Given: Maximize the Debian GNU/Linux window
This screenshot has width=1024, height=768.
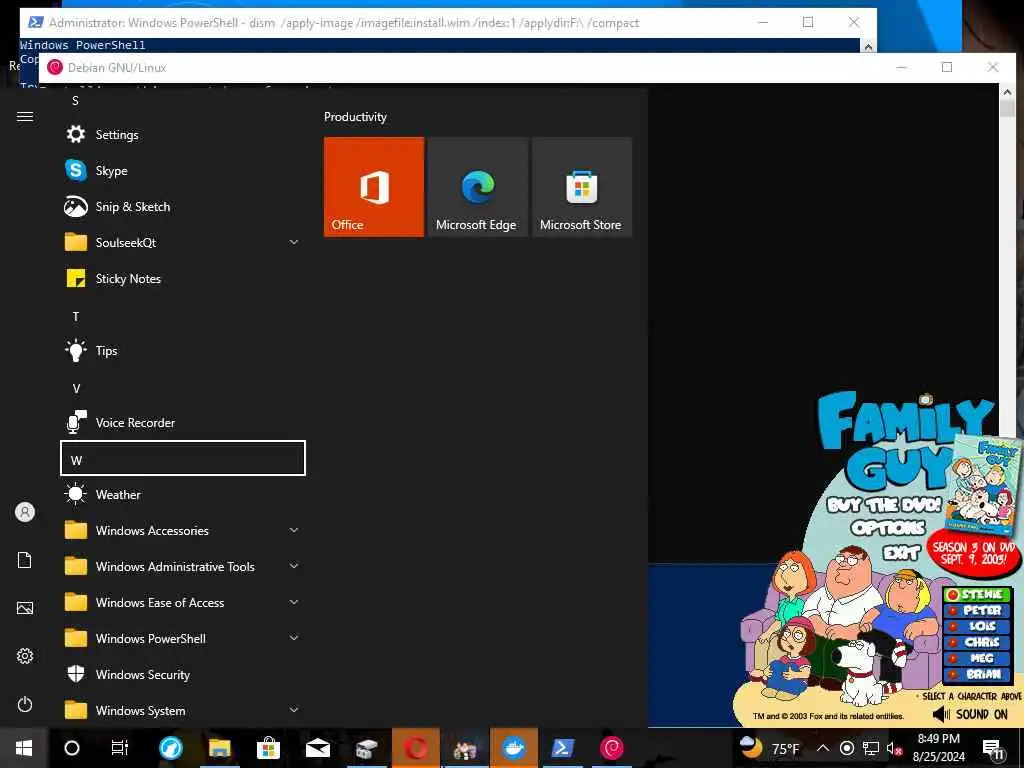Looking at the screenshot, I should click(947, 67).
